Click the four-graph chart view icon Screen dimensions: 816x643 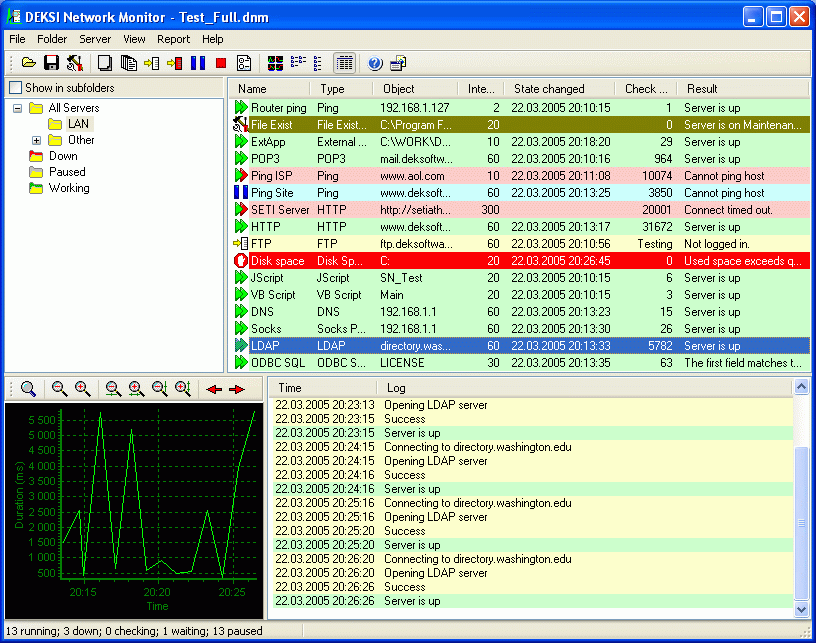[275, 63]
